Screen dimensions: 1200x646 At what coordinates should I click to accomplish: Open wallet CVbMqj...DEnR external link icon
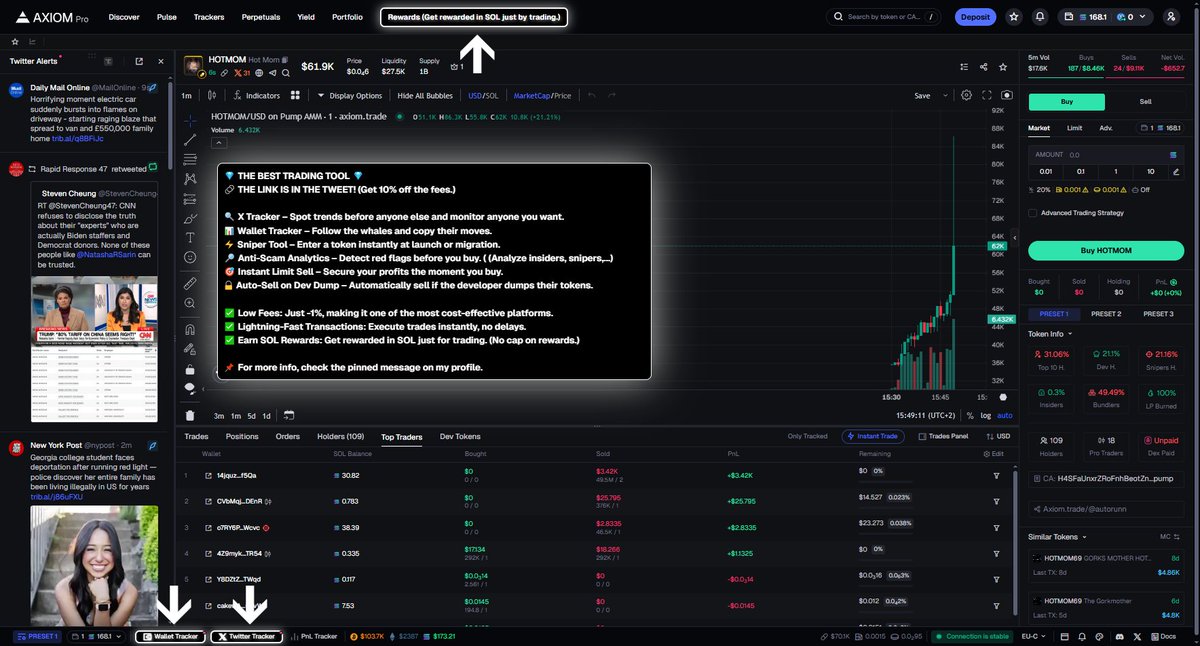[207, 501]
